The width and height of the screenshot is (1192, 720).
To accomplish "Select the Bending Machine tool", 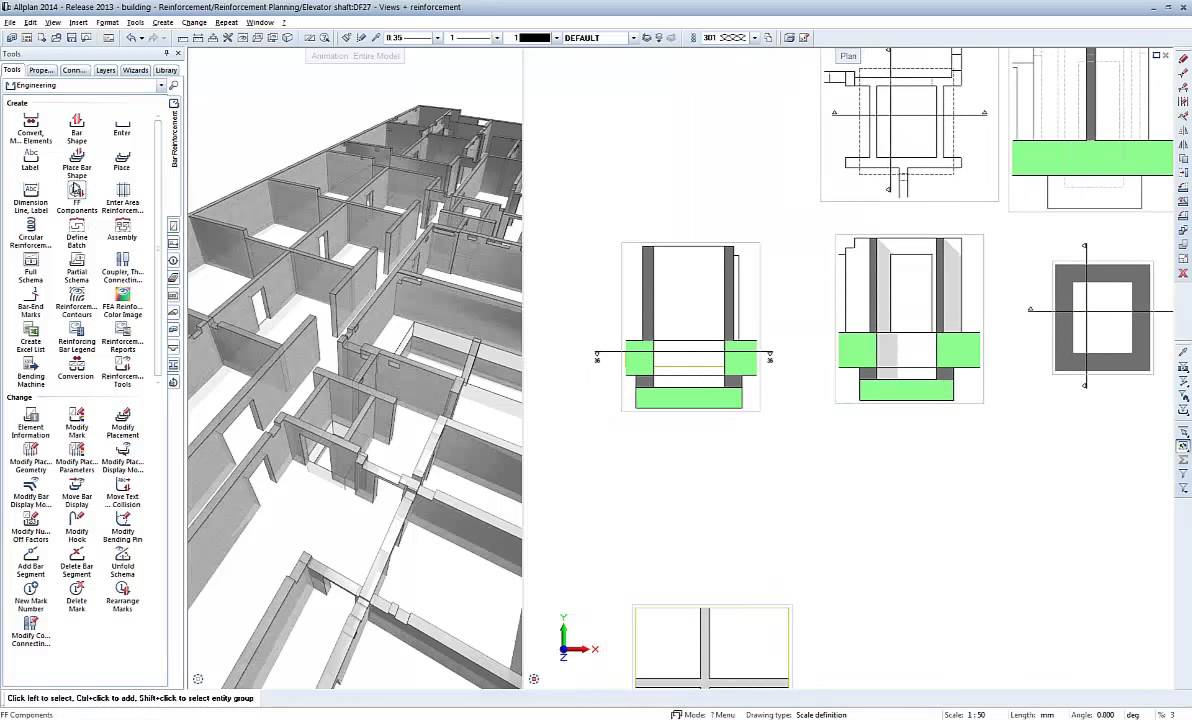I will [30, 372].
